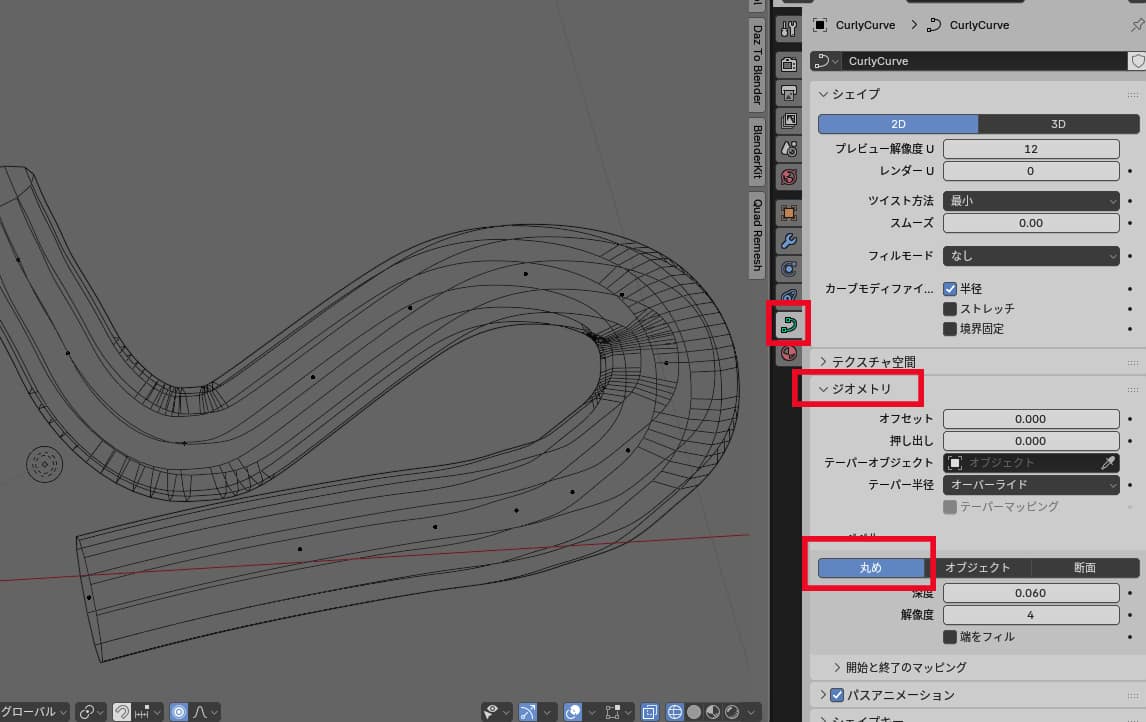
Task: Open the フィルモード dropdown
Action: click(x=1030, y=256)
